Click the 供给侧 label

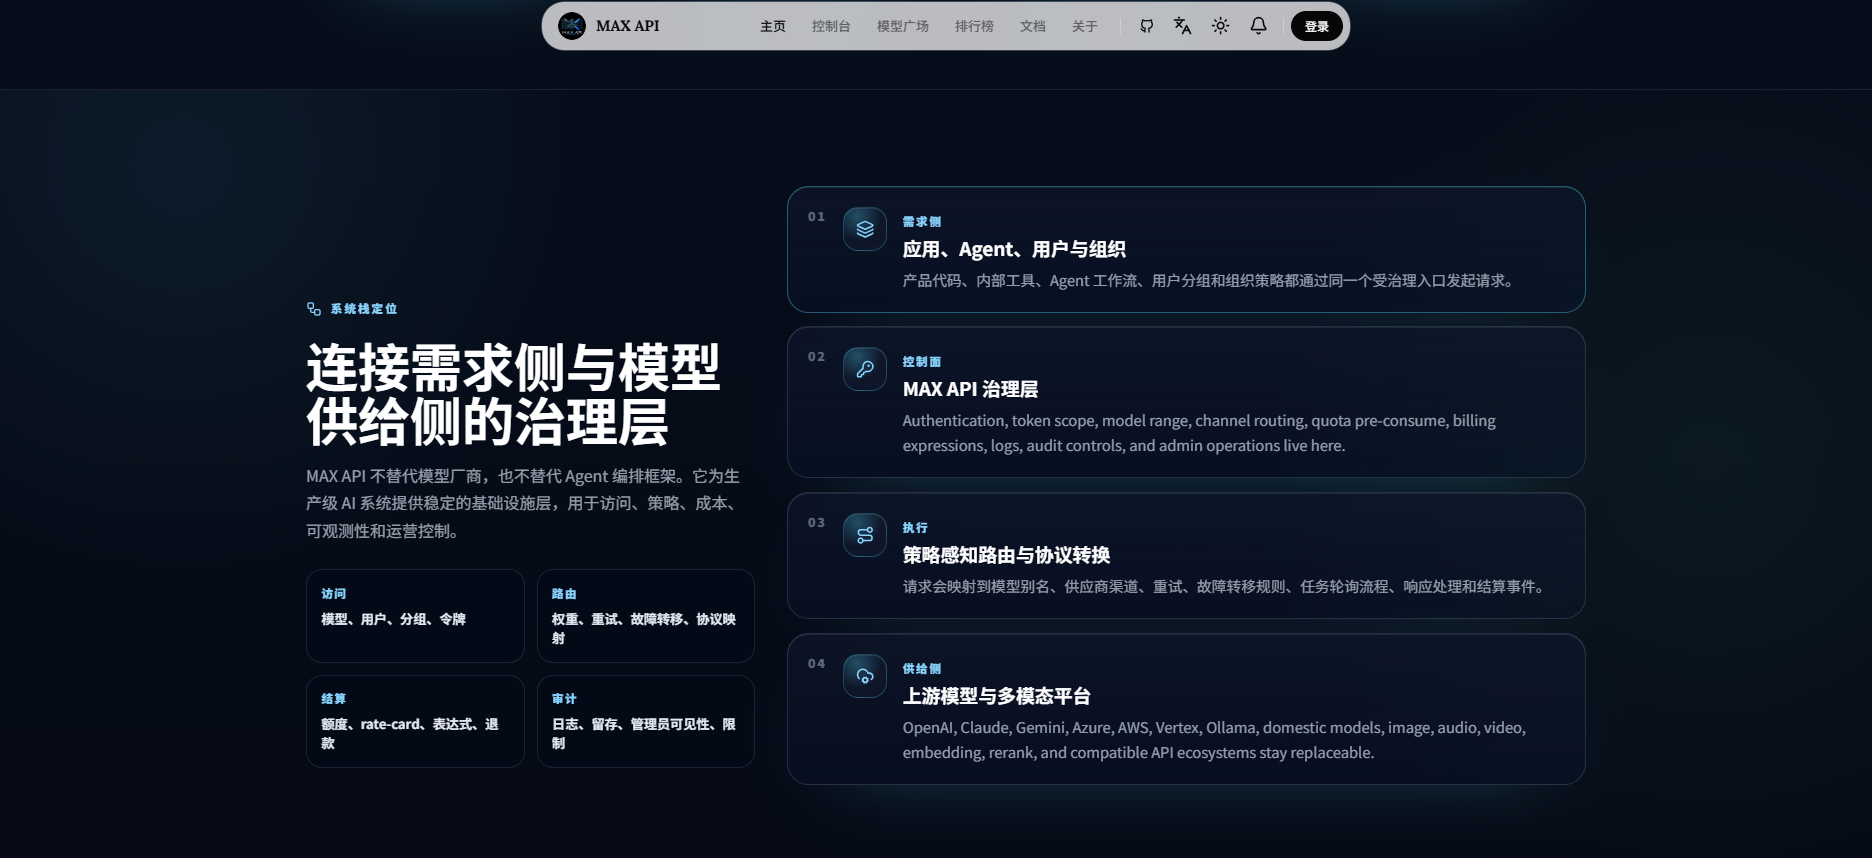(921, 669)
